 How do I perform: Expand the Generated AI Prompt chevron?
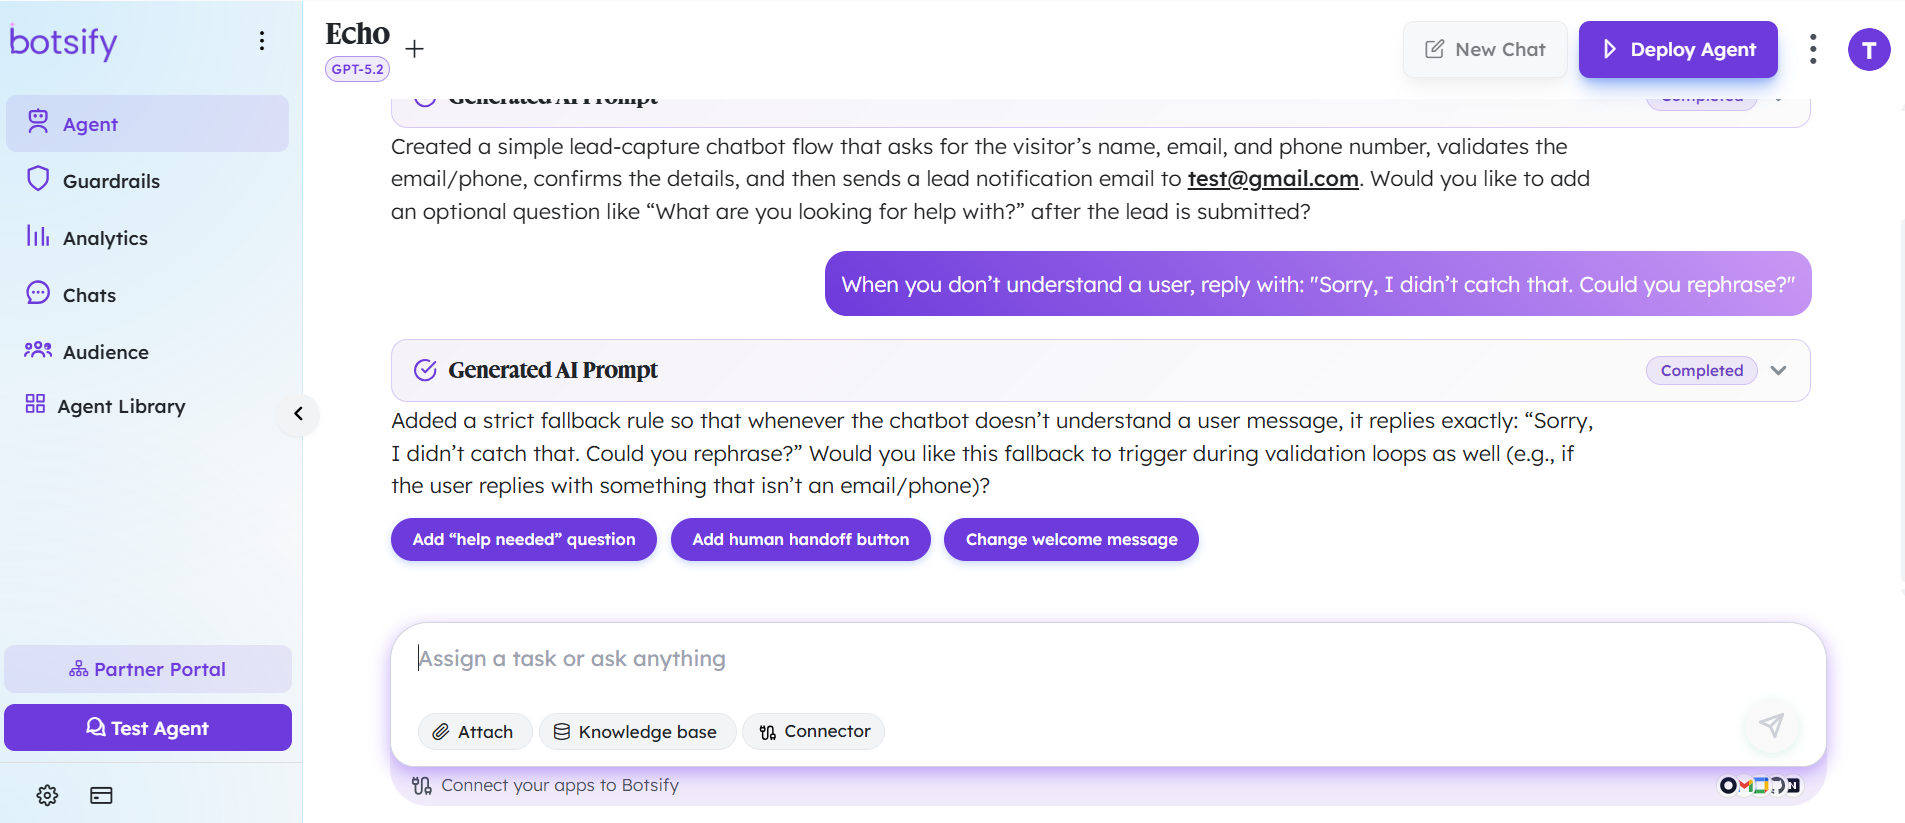(1778, 370)
